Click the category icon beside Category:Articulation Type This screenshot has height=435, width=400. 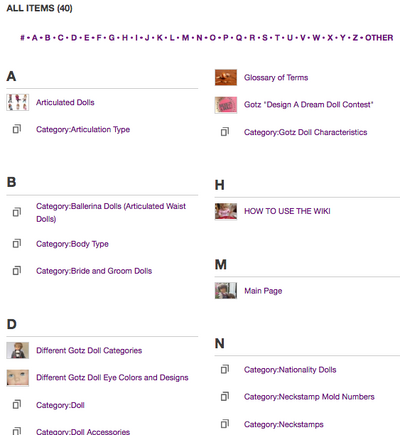pyautogui.click(x=17, y=129)
